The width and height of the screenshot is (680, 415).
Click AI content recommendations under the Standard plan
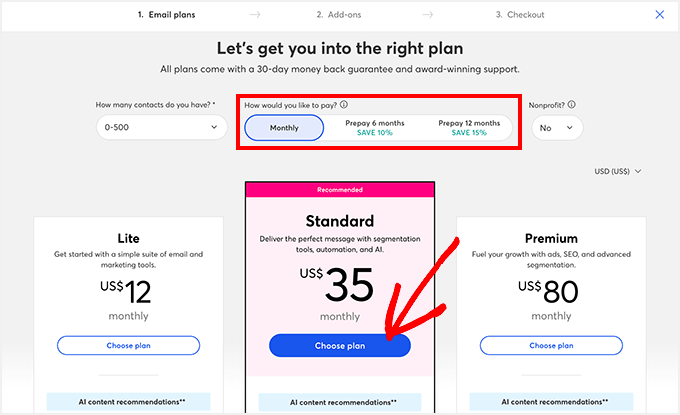click(339, 402)
